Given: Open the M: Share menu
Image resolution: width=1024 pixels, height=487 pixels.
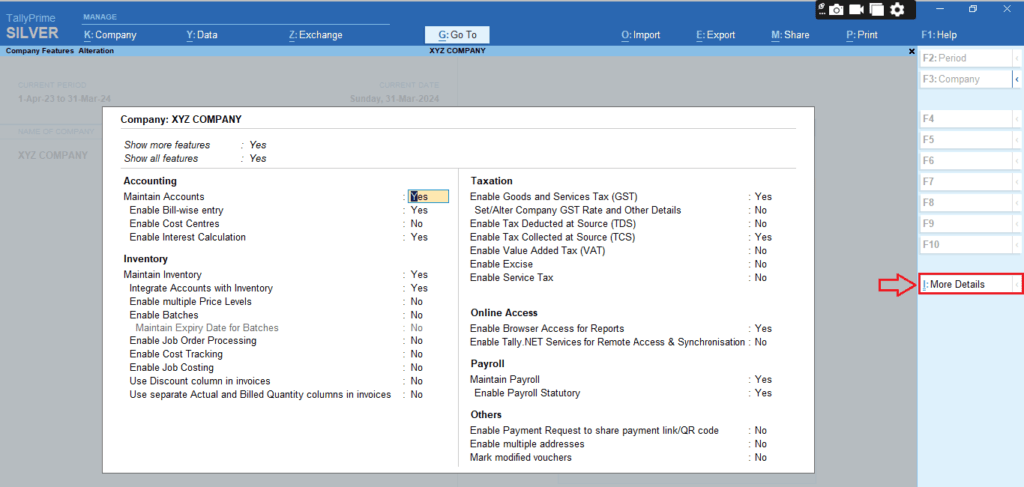Looking at the screenshot, I should point(790,35).
